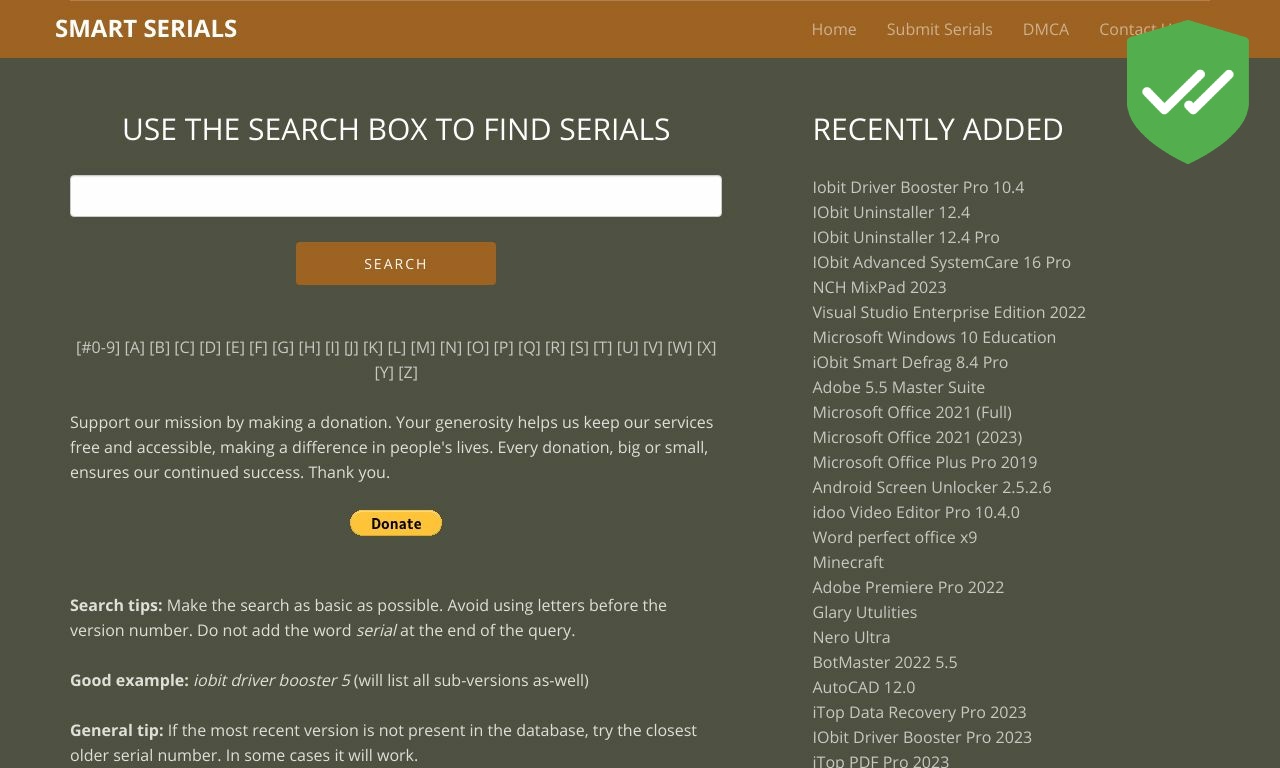The image size is (1280, 768).
Task: Open Microsoft Windows 10 Education serial
Action: pyautogui.click(x=934, y=337)
